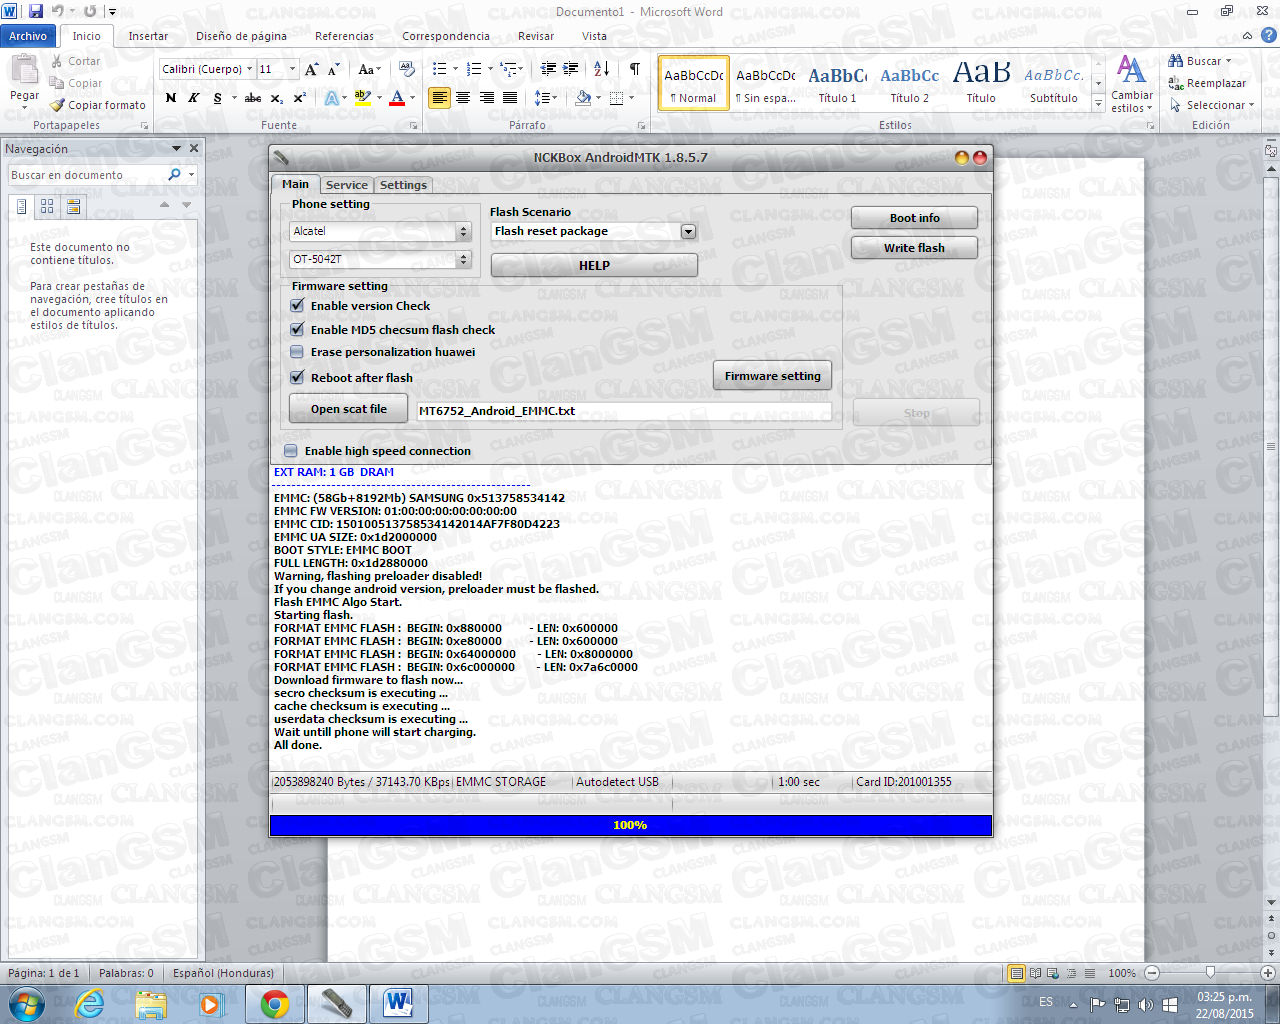This screenshot has height=1024, width=1280.
Task: Toggle paragraph marks pilcrow icon
Action: coord(634,69)
